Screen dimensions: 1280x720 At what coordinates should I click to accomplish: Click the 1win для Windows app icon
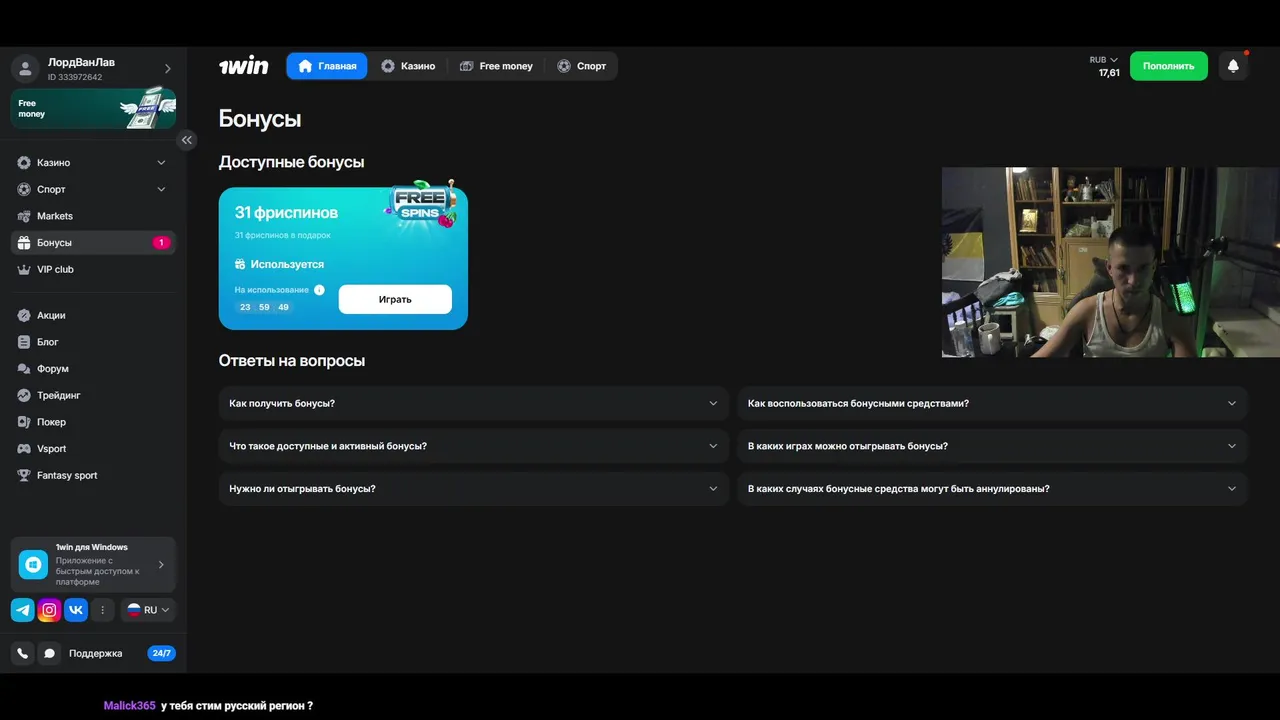tap(33, 564)
